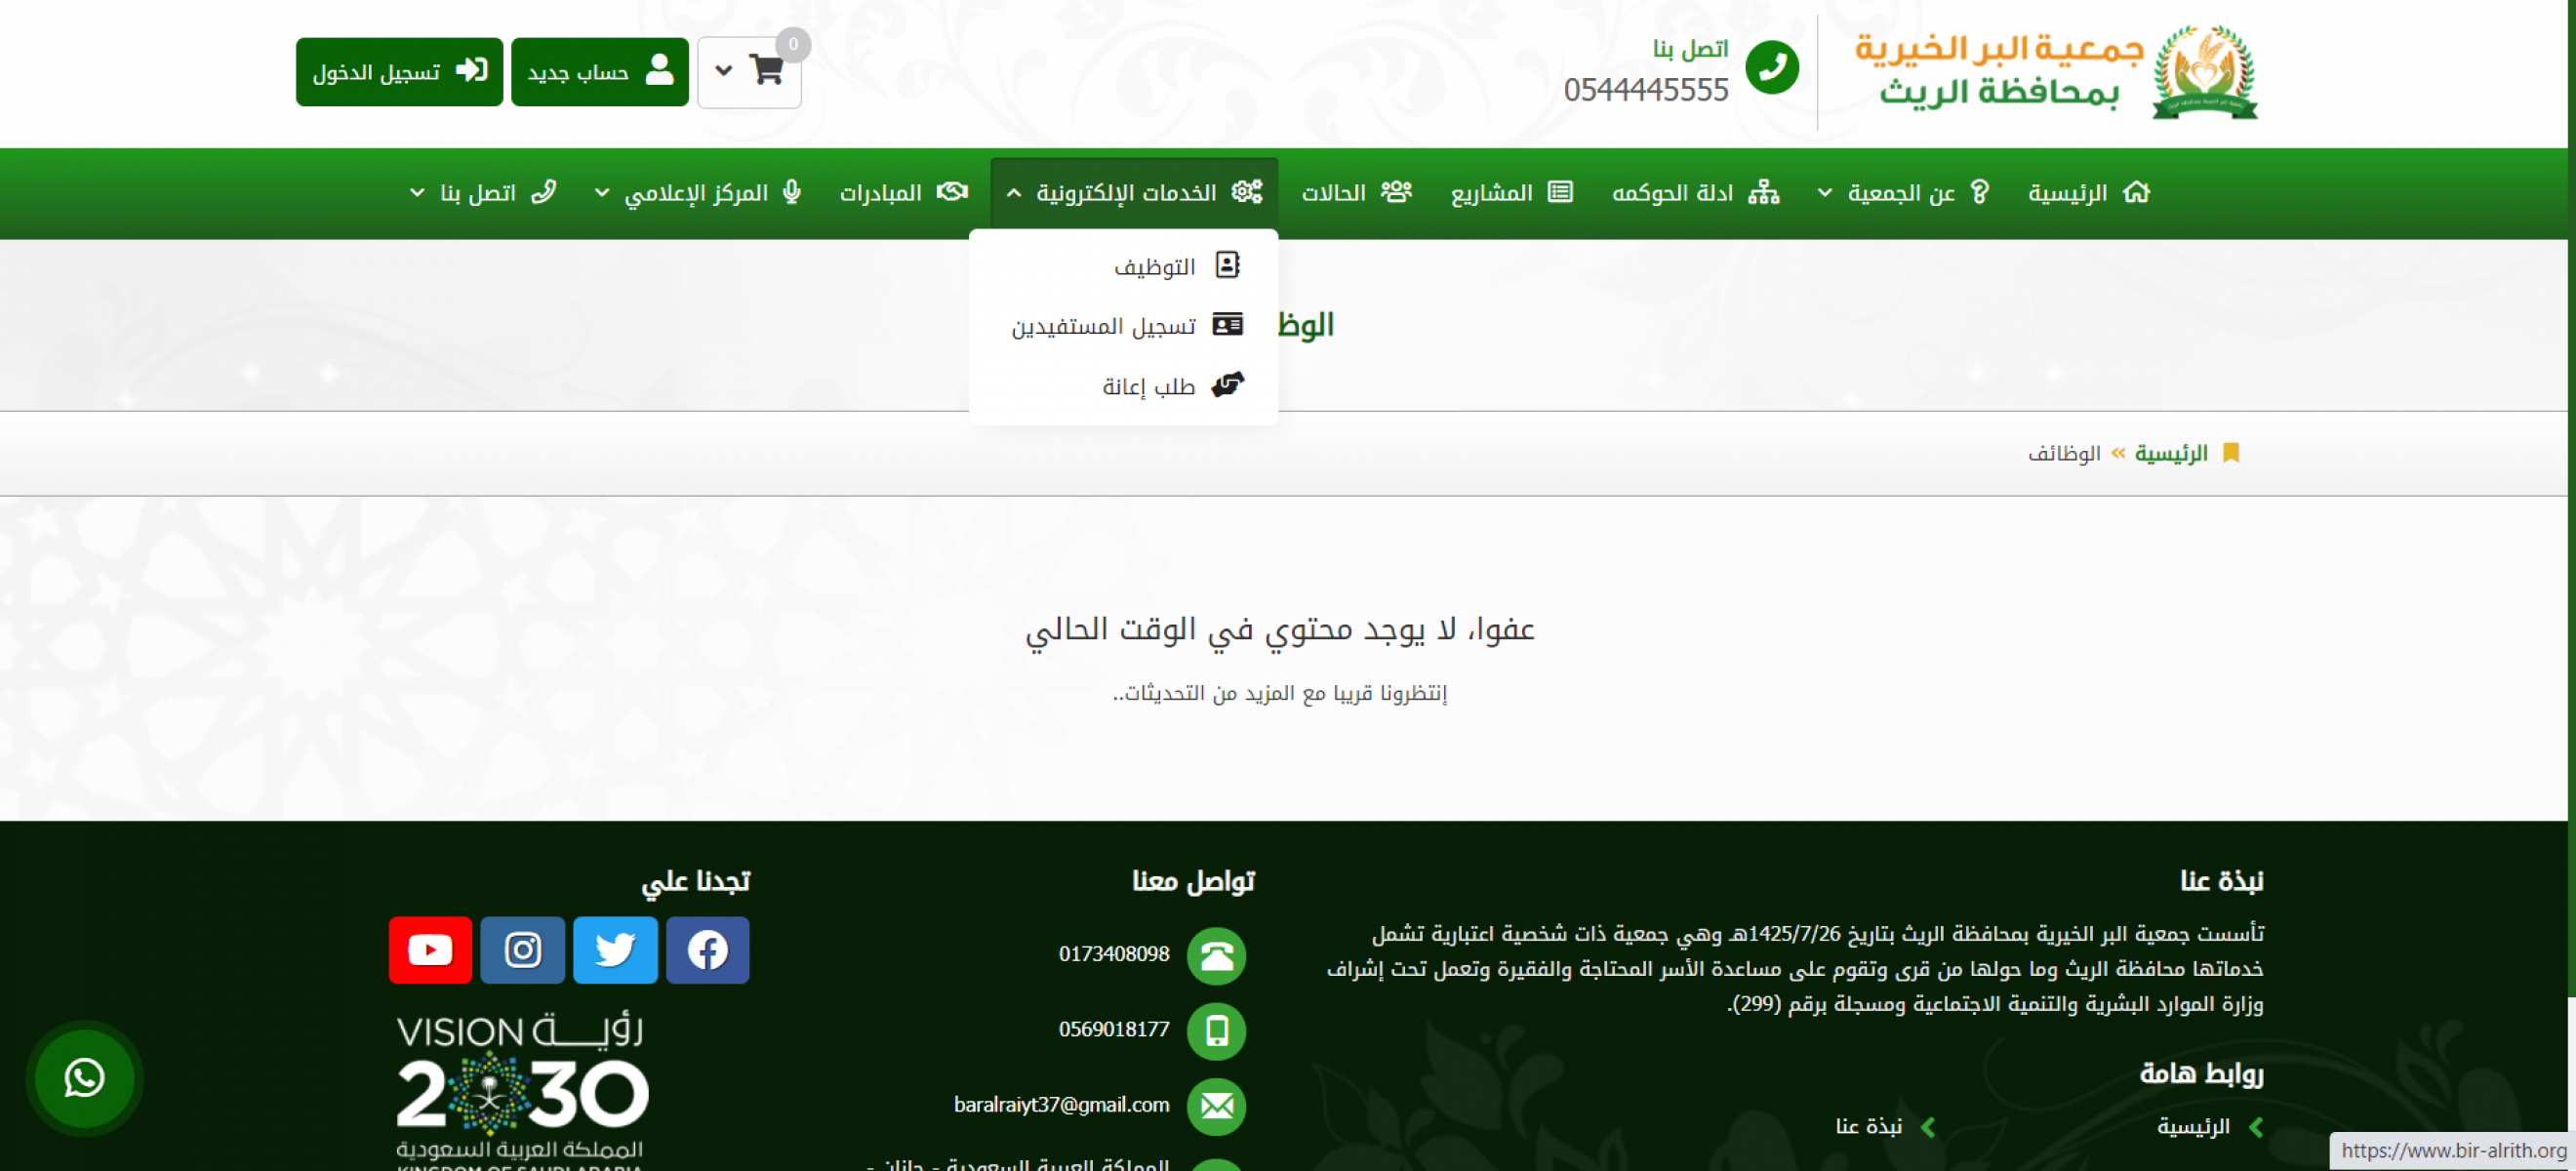Click the microphone icon beside المركز الإعلامي
Image resolution: width=2576 pixels, height=1171 pixels.
pos(791,192)
